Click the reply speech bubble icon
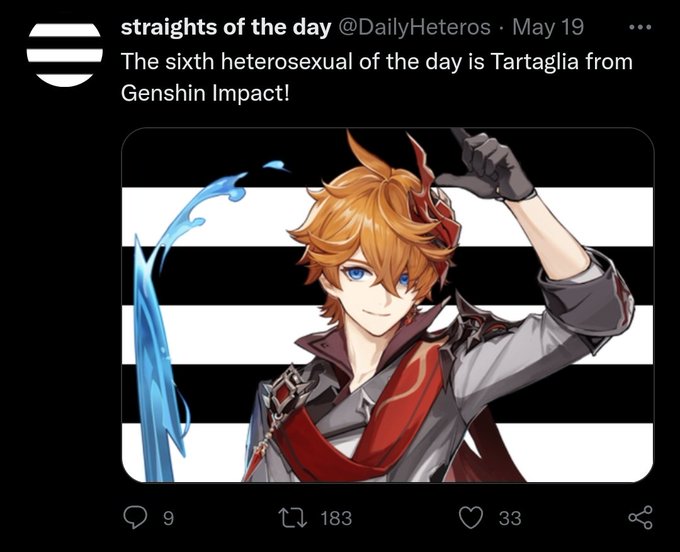 pyautogui.click(x=135, y=518)
